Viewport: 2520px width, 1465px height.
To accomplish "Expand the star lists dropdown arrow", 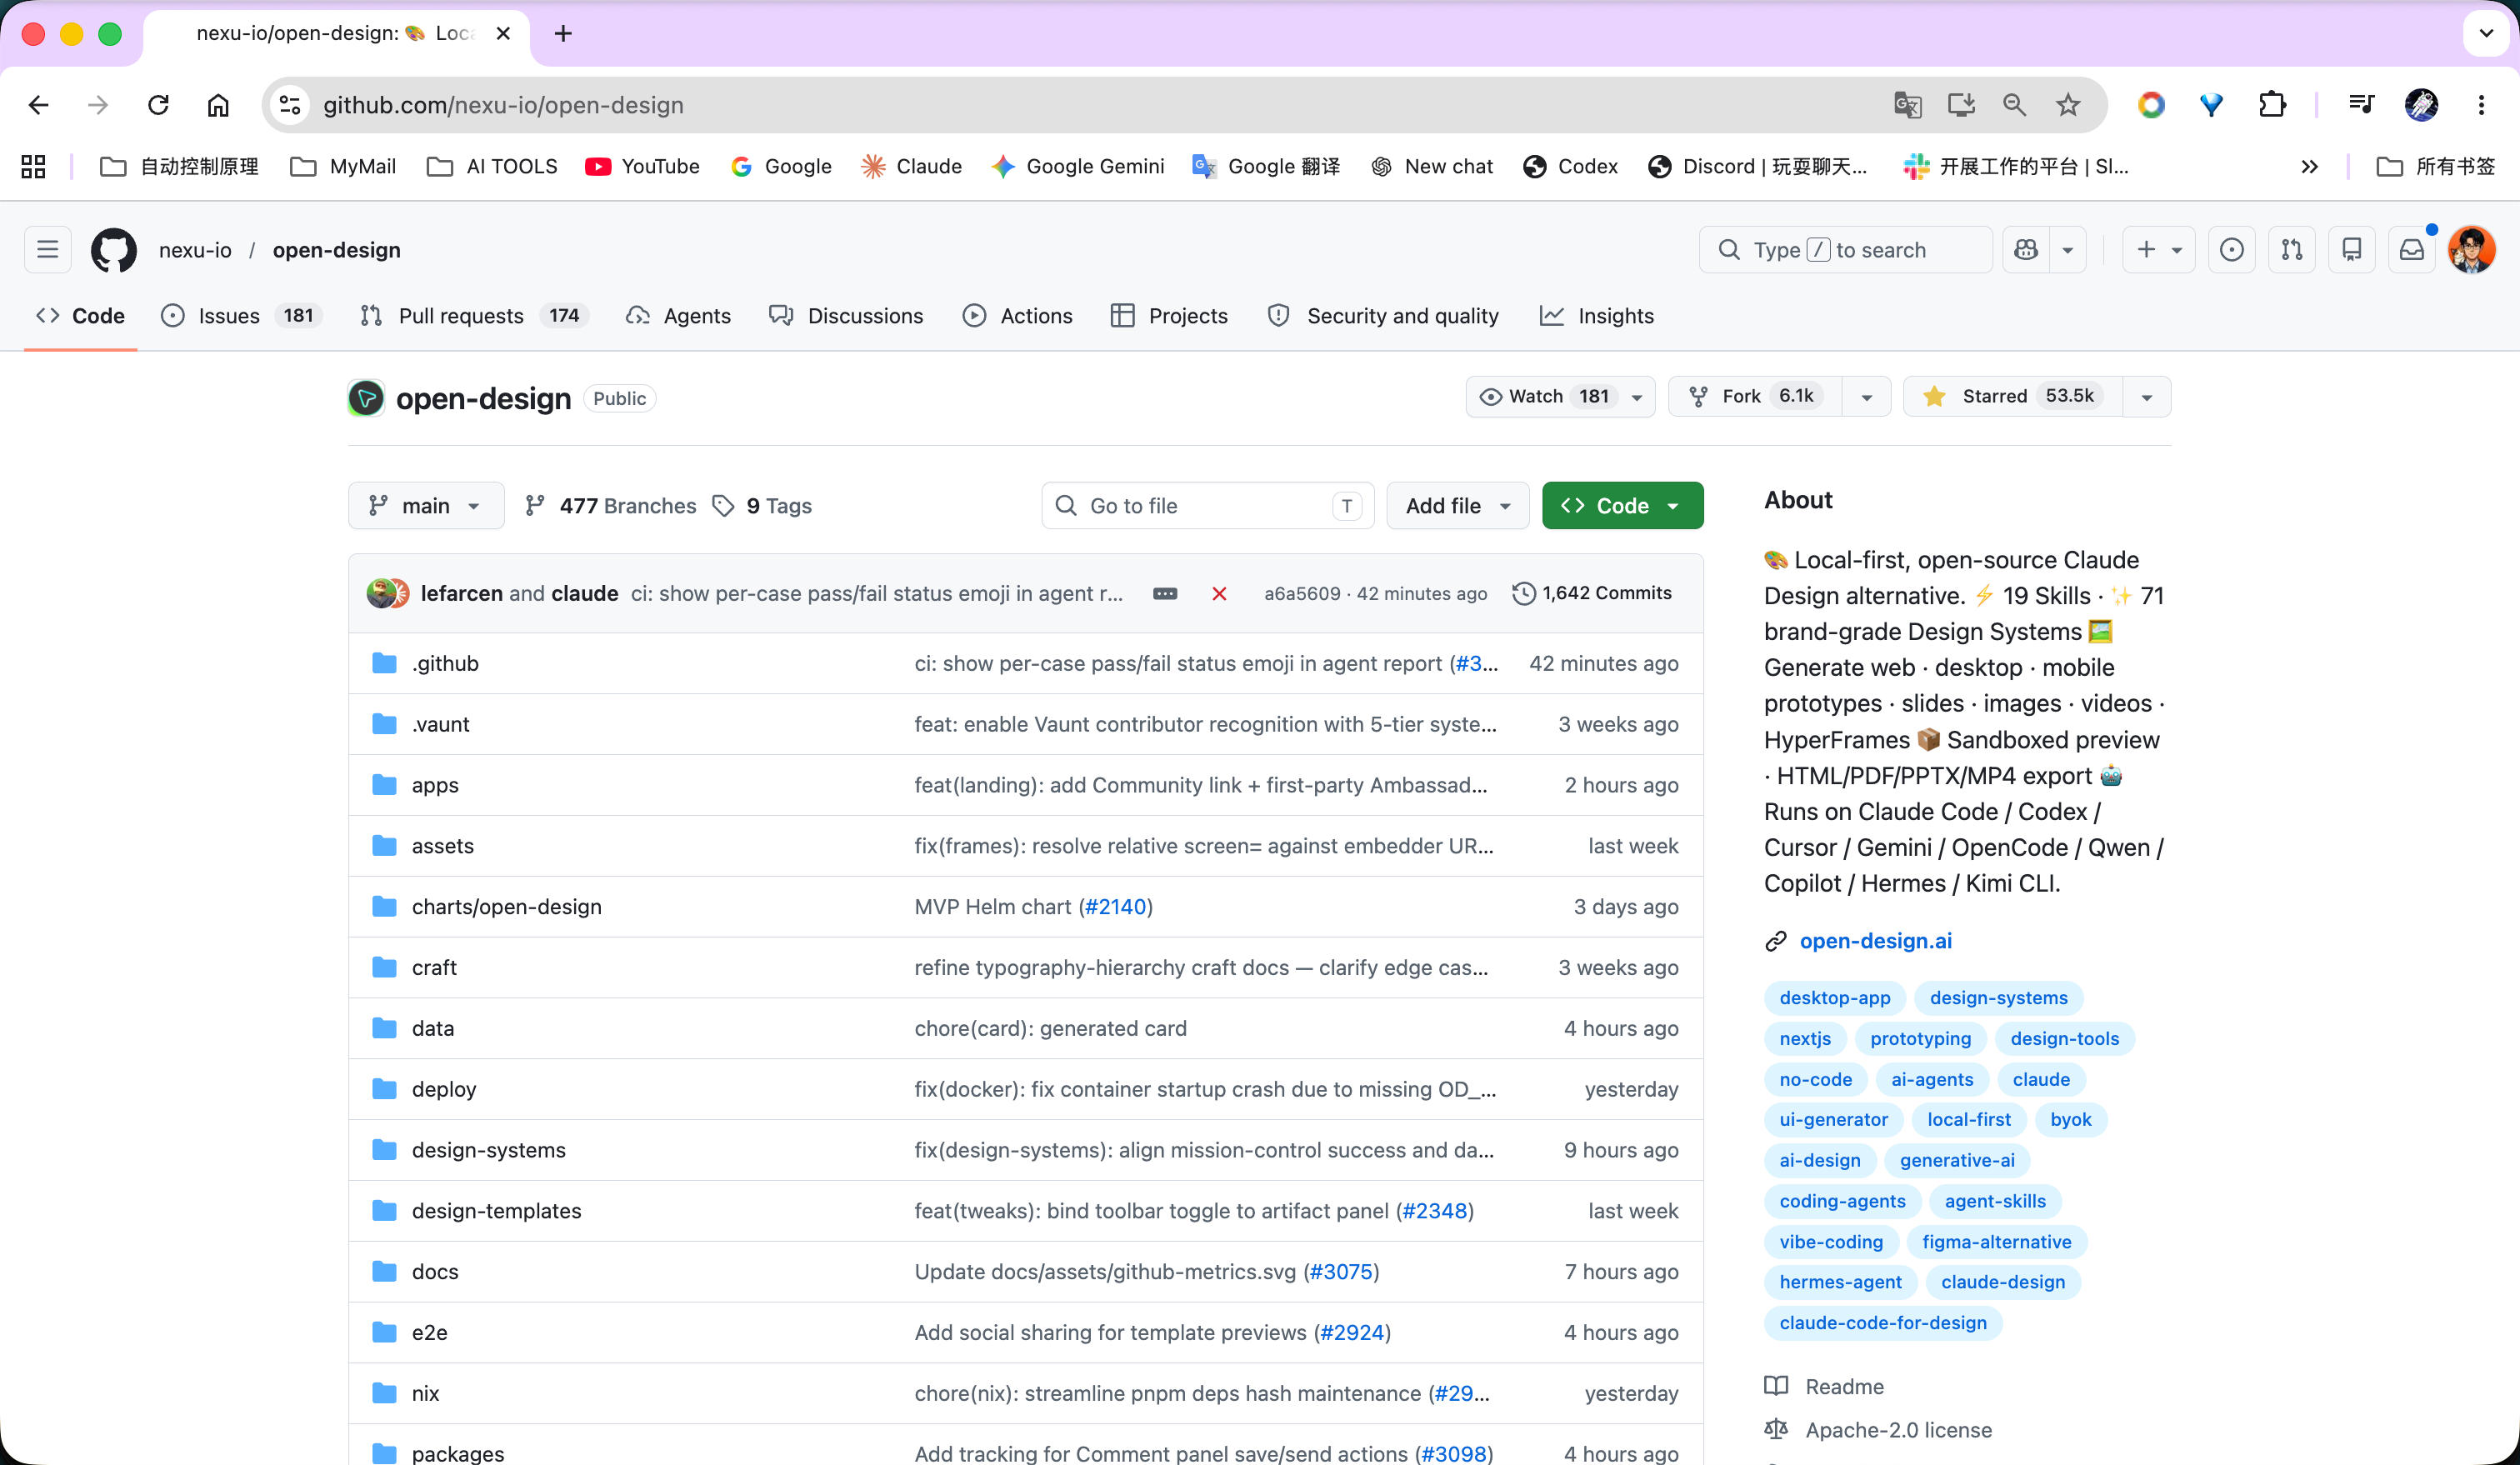I will 2146,397.
